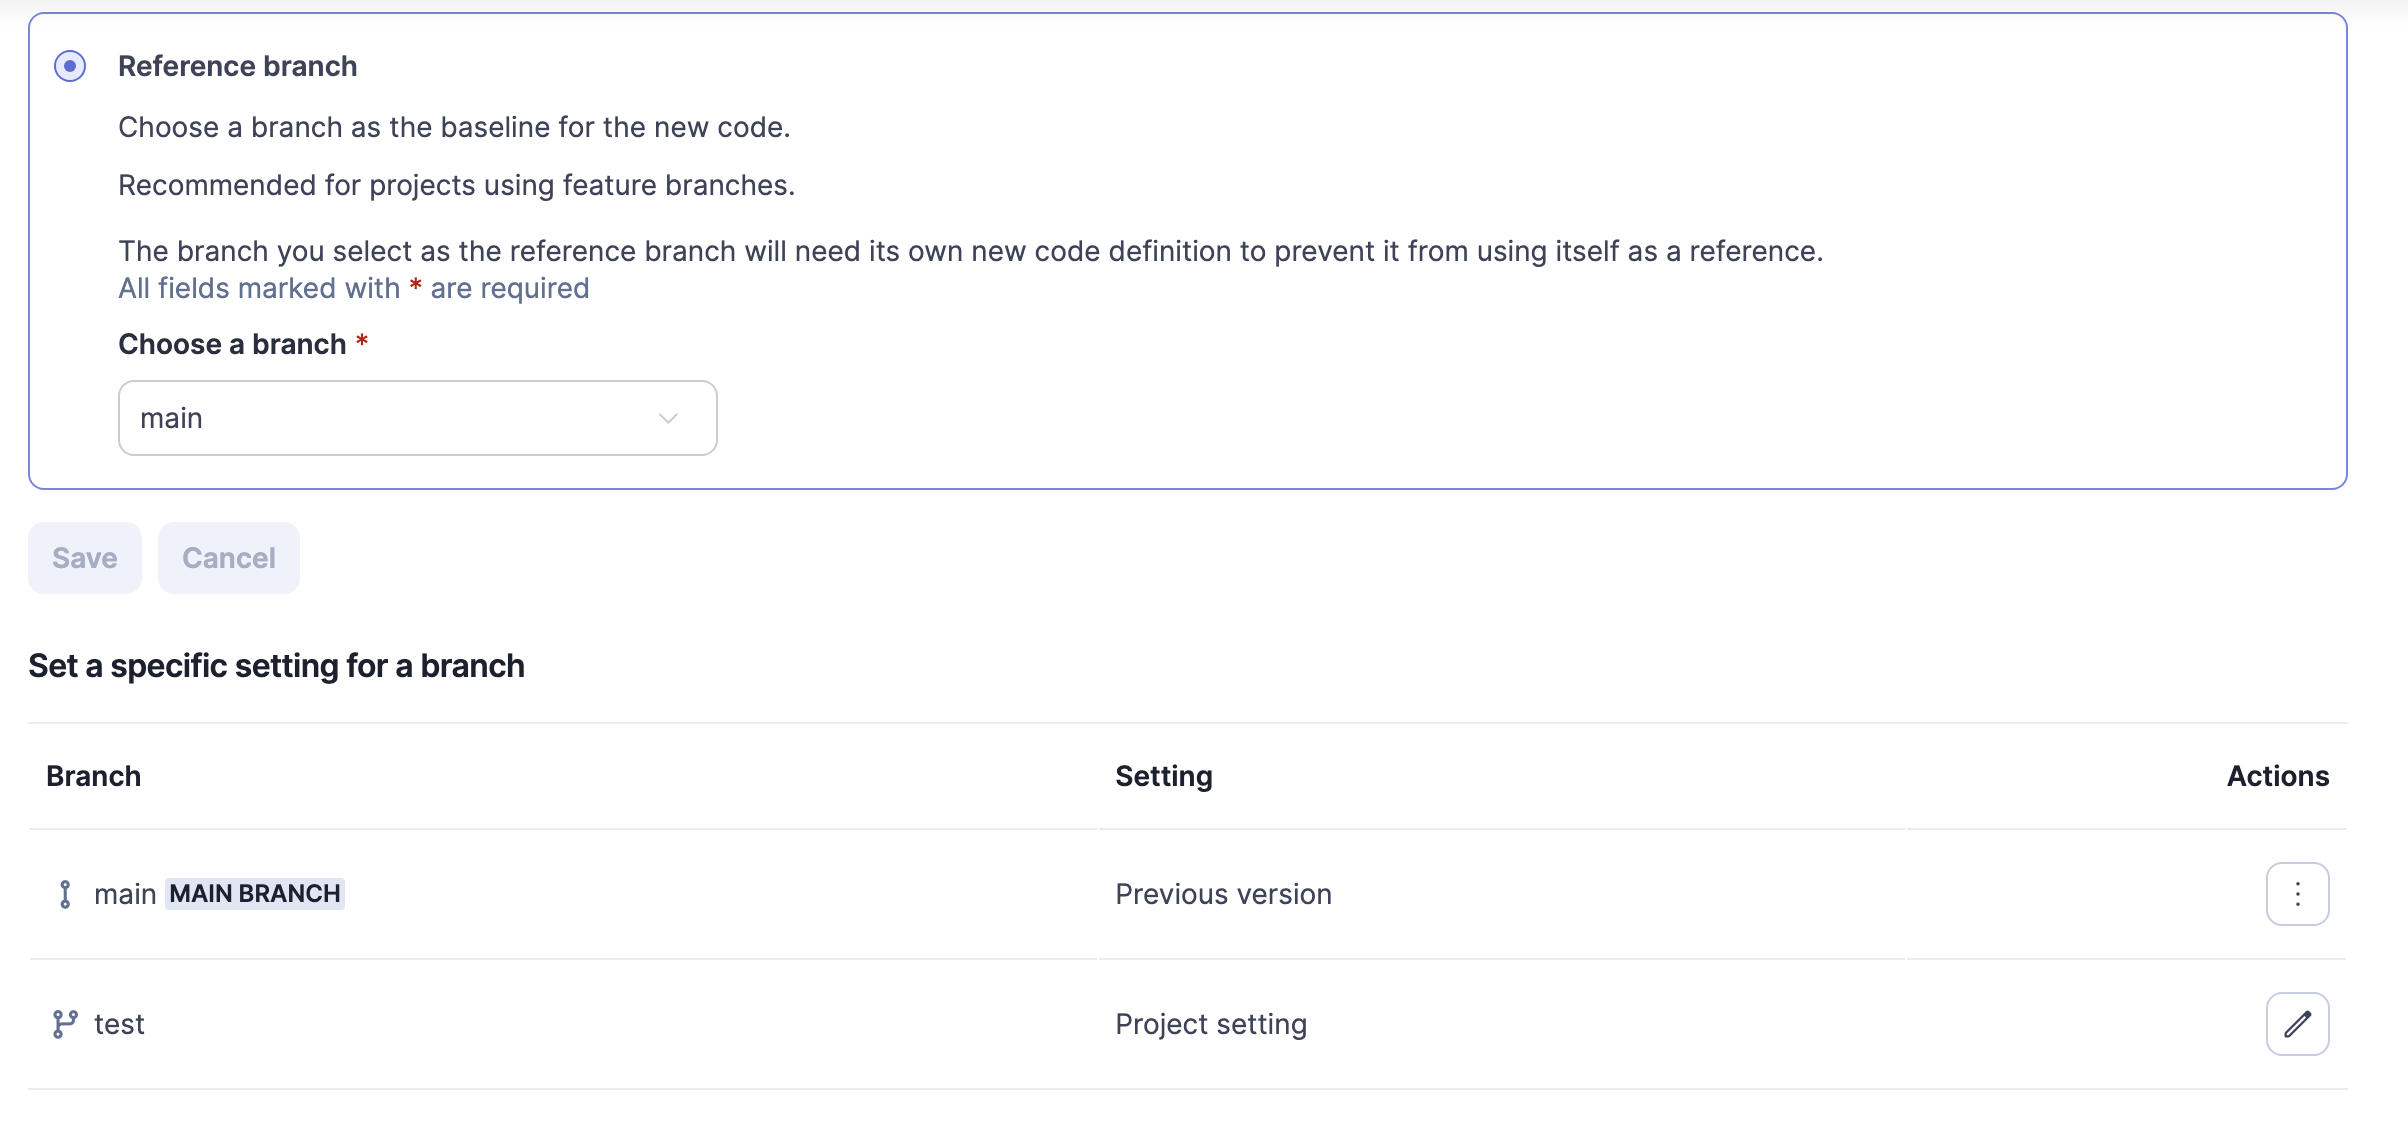
Task: Select the test branch name in table
Action: click(119, 1024)
